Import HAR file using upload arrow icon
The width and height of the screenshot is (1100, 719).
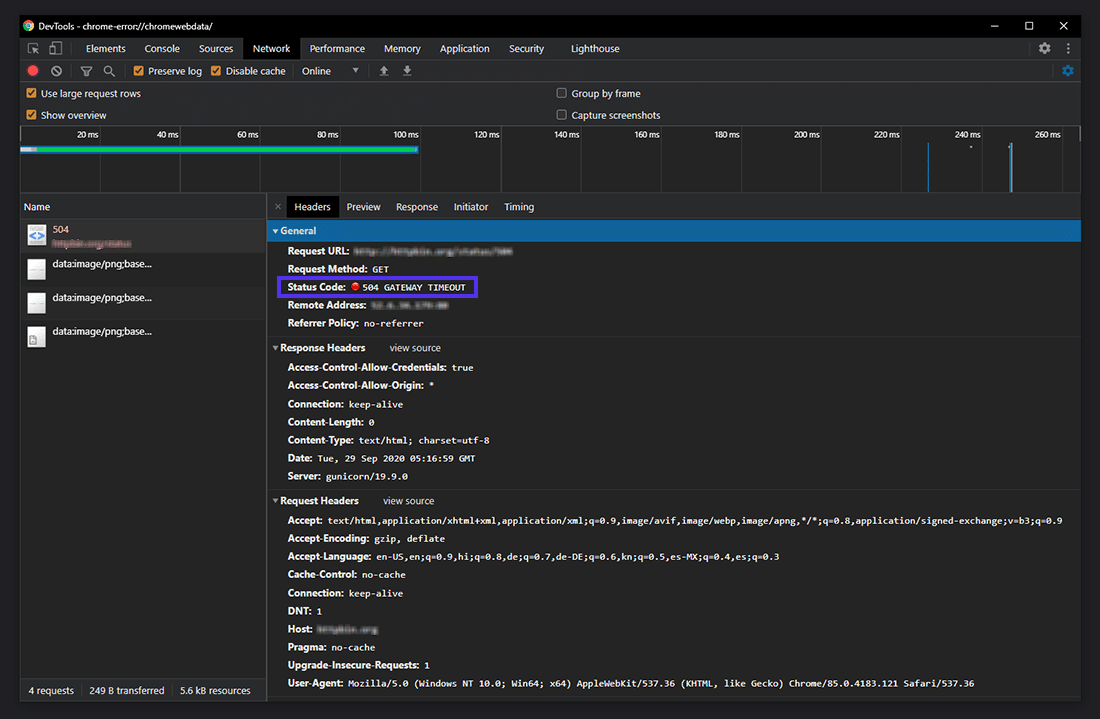tap(384, 70)
